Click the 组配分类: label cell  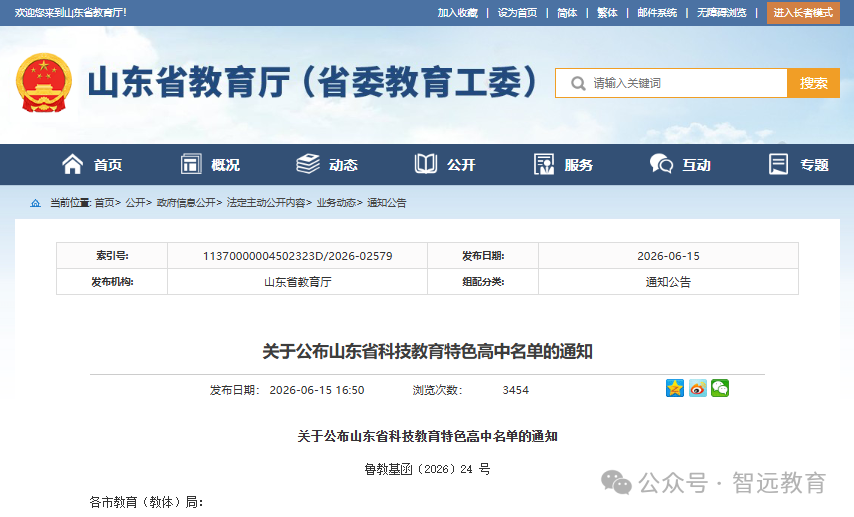pos(483,282)
